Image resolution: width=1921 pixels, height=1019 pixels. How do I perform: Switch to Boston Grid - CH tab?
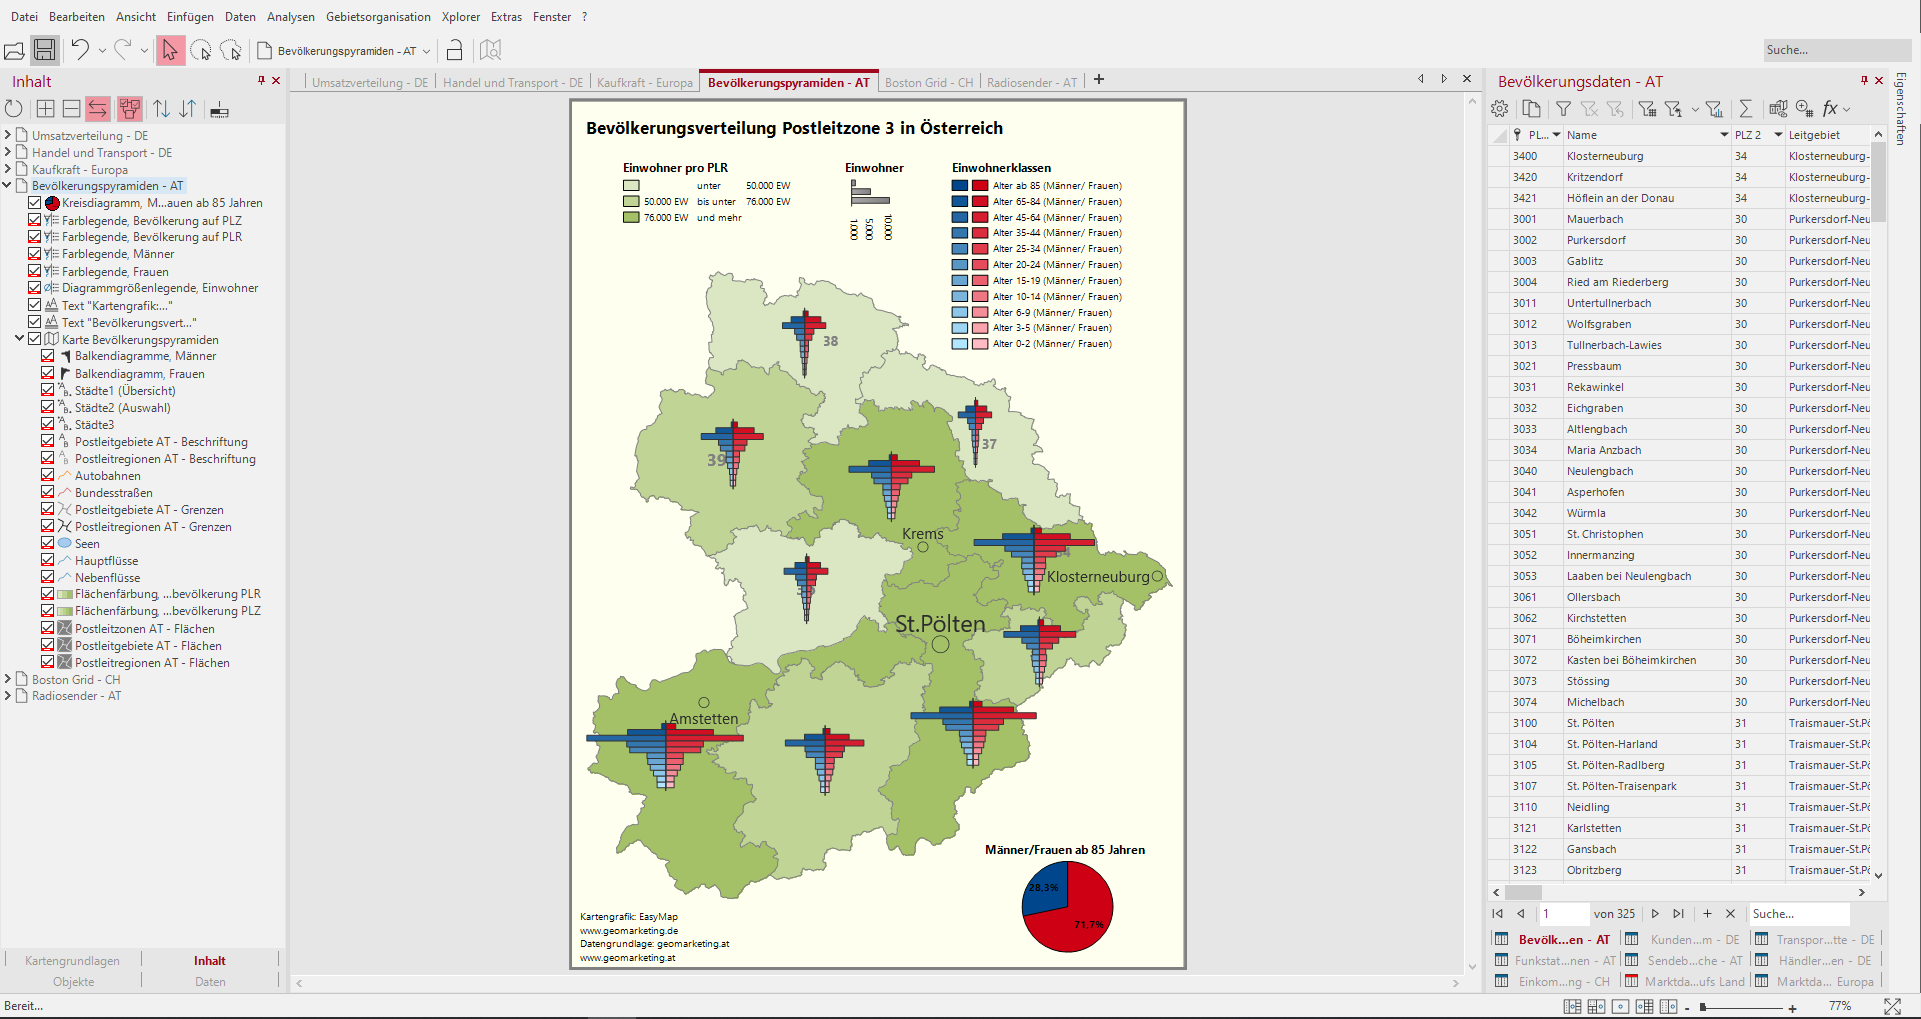pos(929,83)
